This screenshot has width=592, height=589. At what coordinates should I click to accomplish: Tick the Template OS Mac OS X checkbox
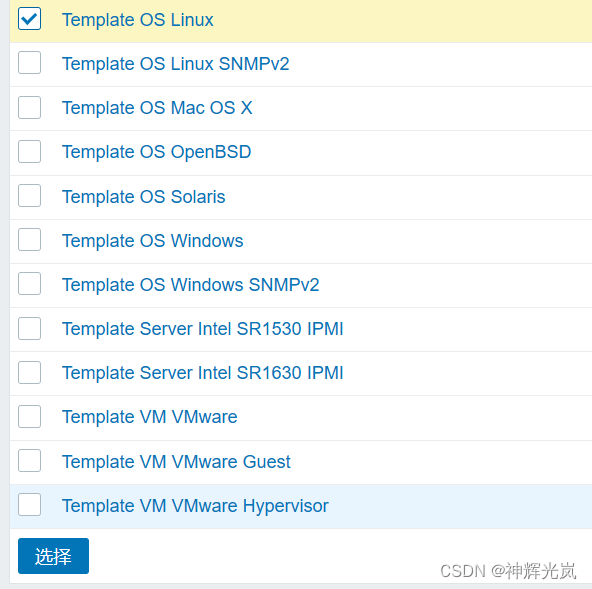[29, 107]
